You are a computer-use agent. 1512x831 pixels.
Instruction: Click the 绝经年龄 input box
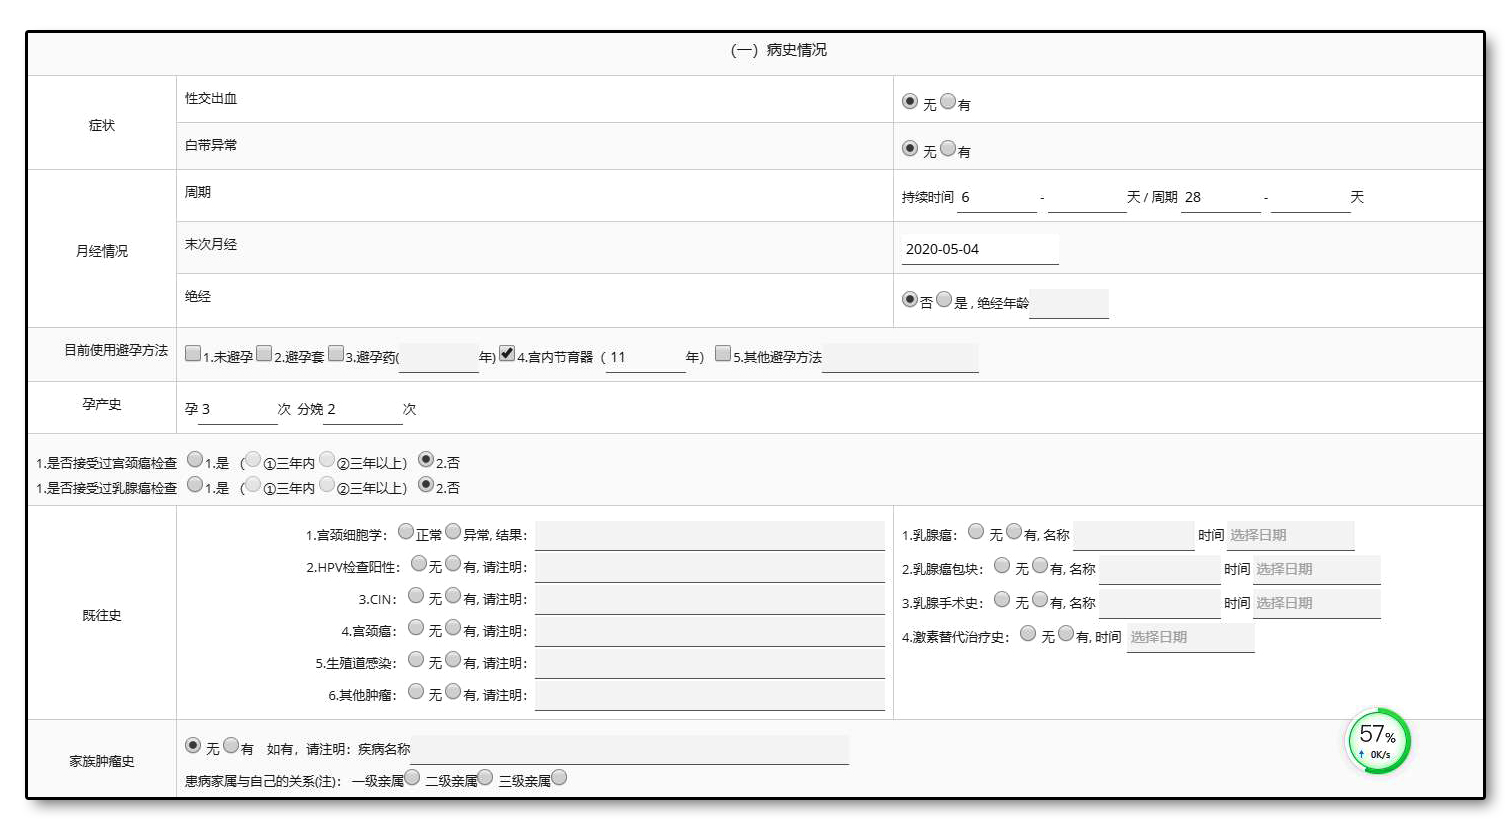[x=1068, y=303]
